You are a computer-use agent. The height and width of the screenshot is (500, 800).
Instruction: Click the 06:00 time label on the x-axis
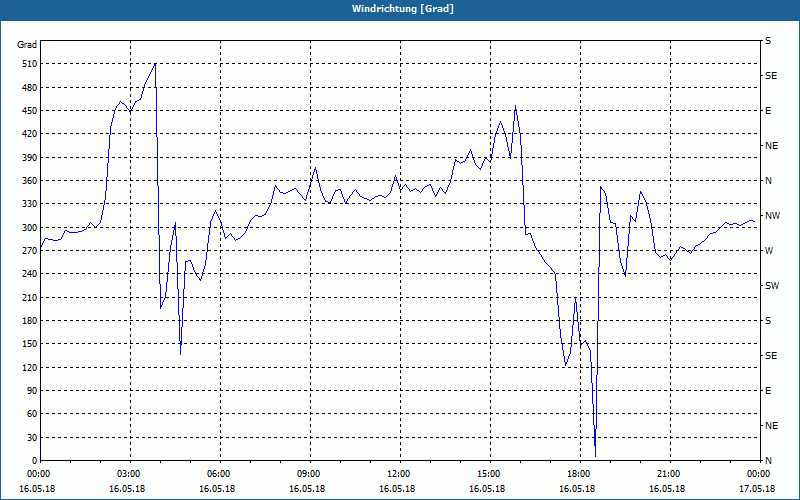pos(220,474)
